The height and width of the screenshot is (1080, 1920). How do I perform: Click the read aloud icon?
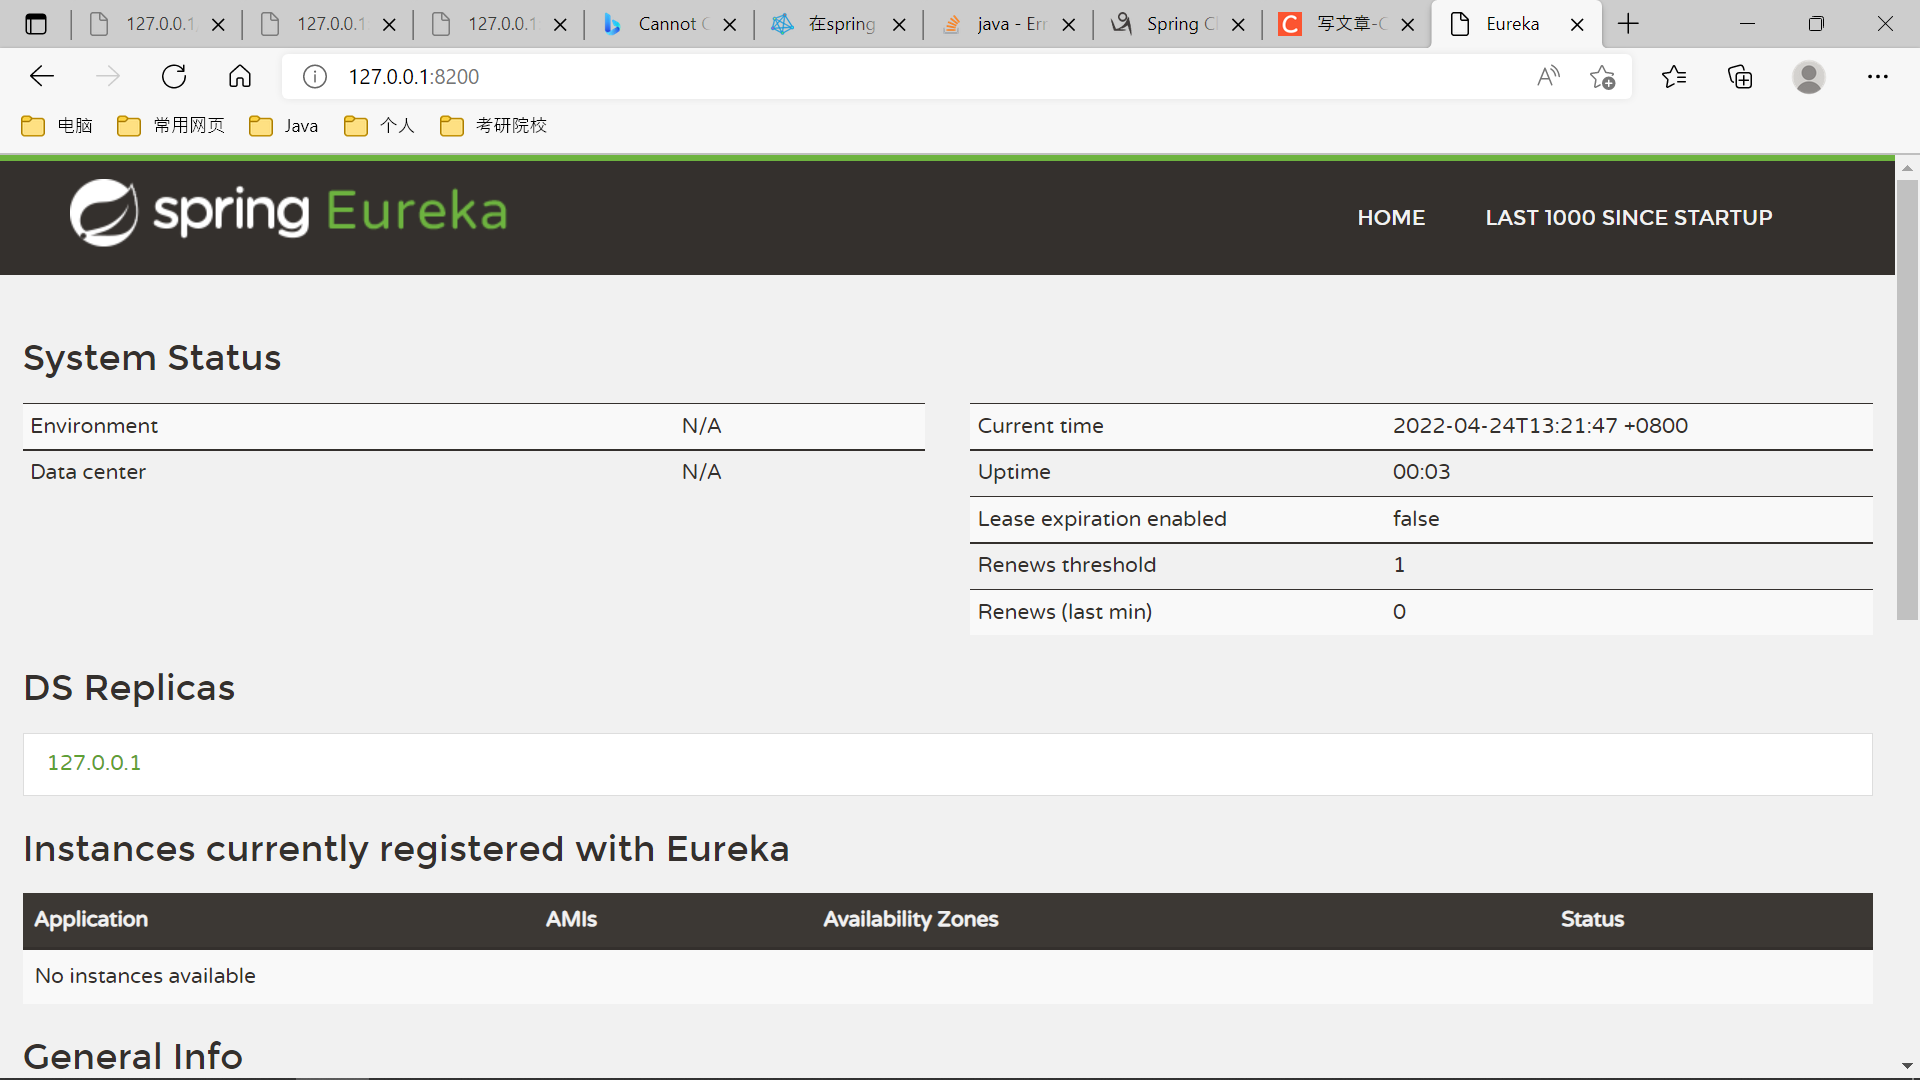(1548, 77)
